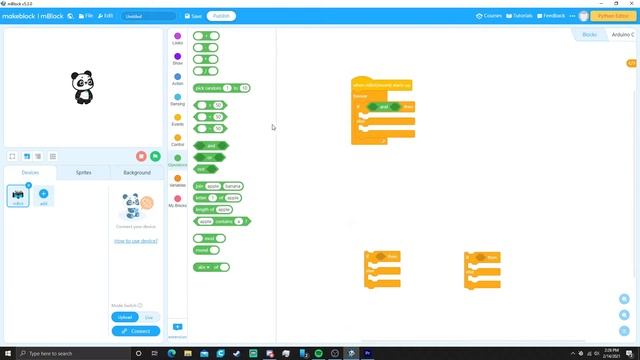Screen dimensions: 640x360
Task: Switch stage to full screen mode
Action: tap(12, 156)
